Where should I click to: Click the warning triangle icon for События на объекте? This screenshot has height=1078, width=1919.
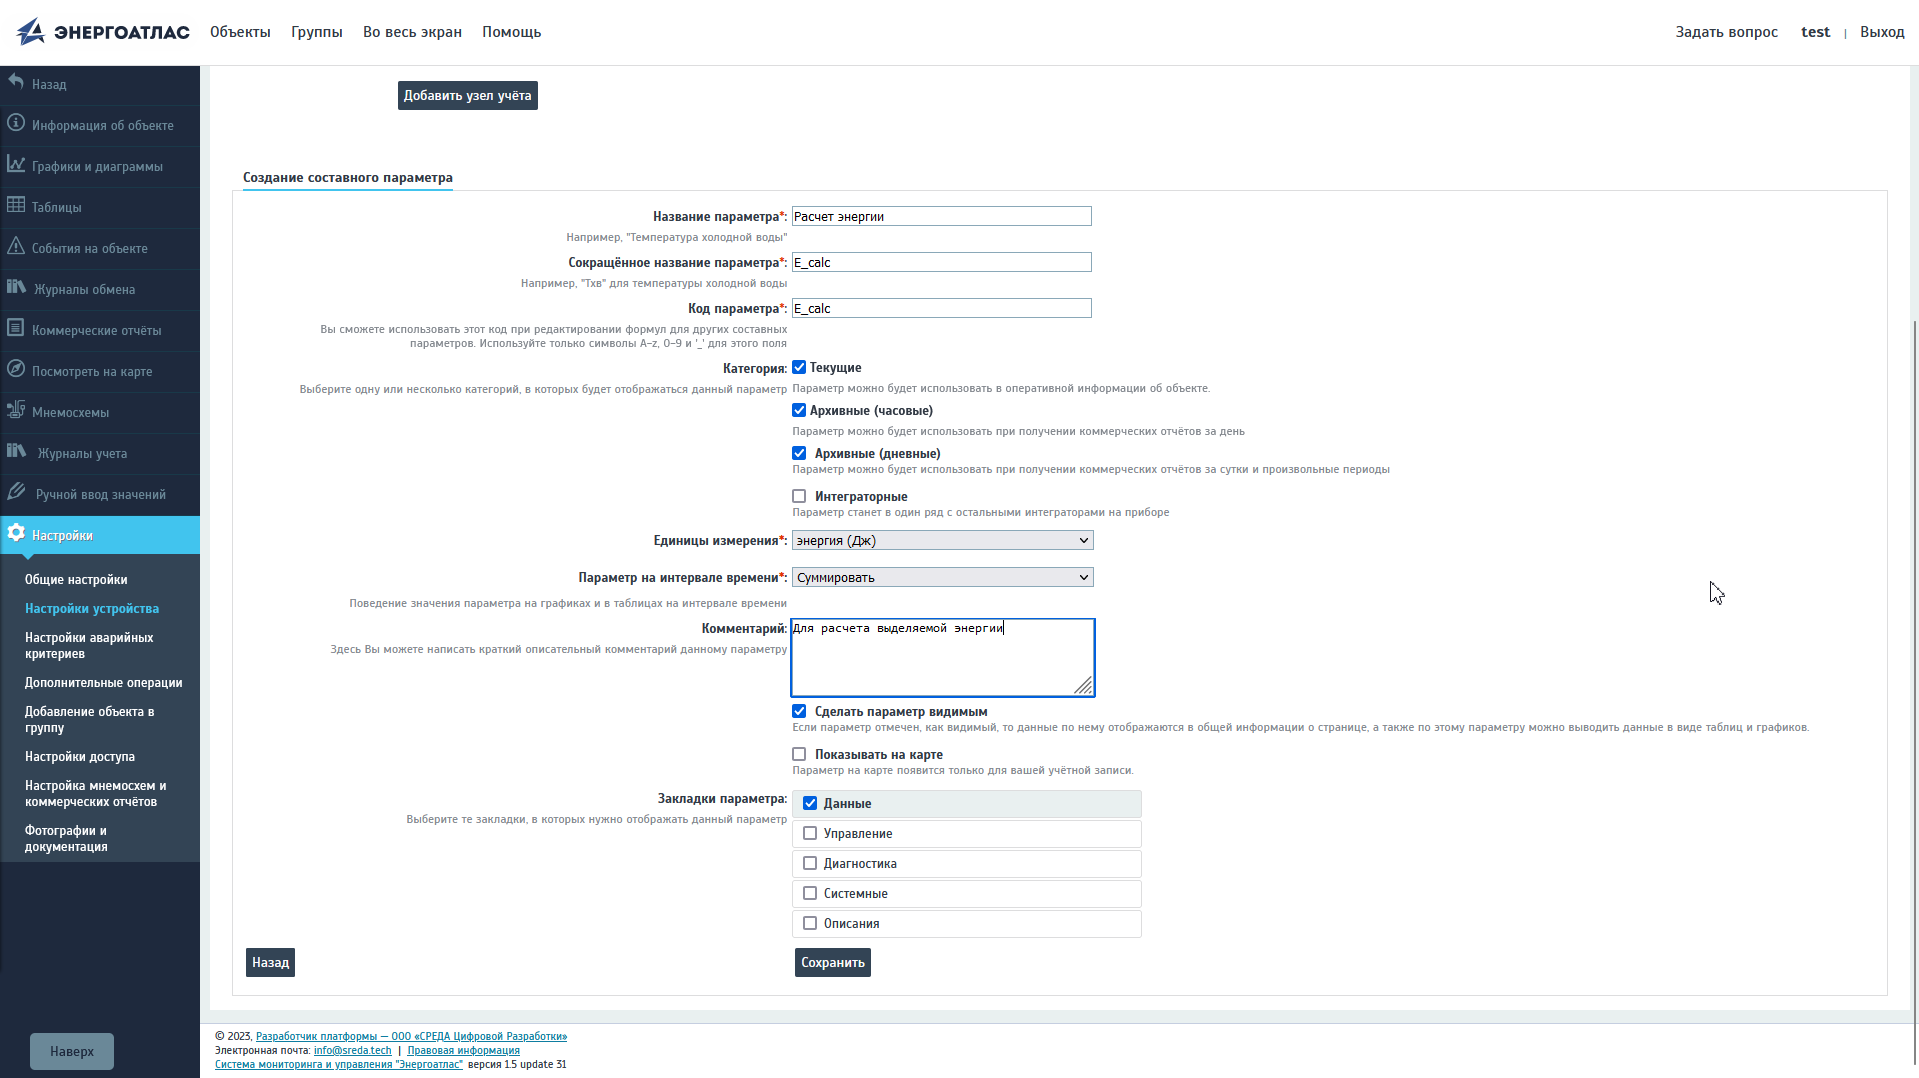(16, 247)
